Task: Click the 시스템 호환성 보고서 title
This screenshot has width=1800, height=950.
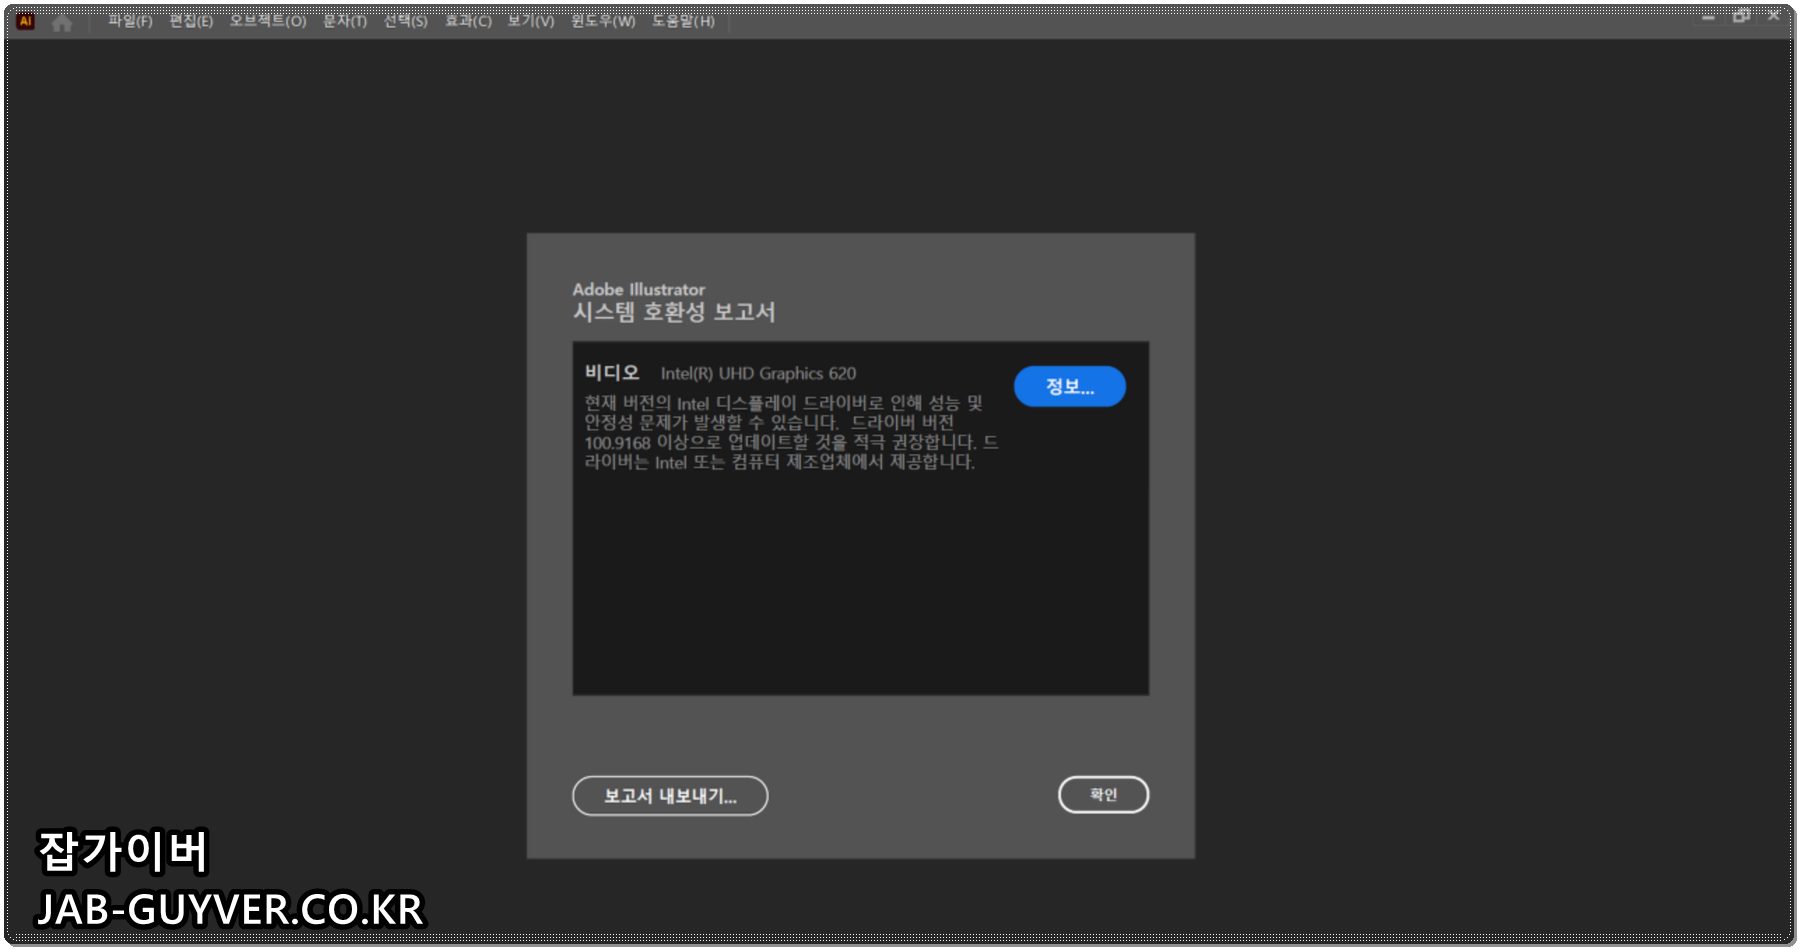Action: 674,312
